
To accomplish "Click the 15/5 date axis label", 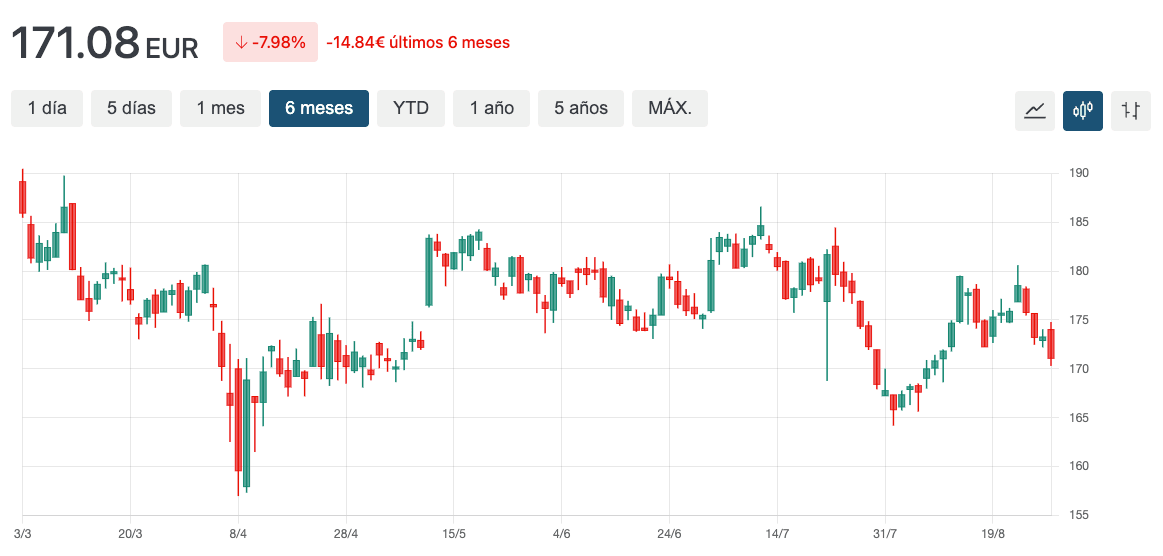I will (x=454, y=534).
